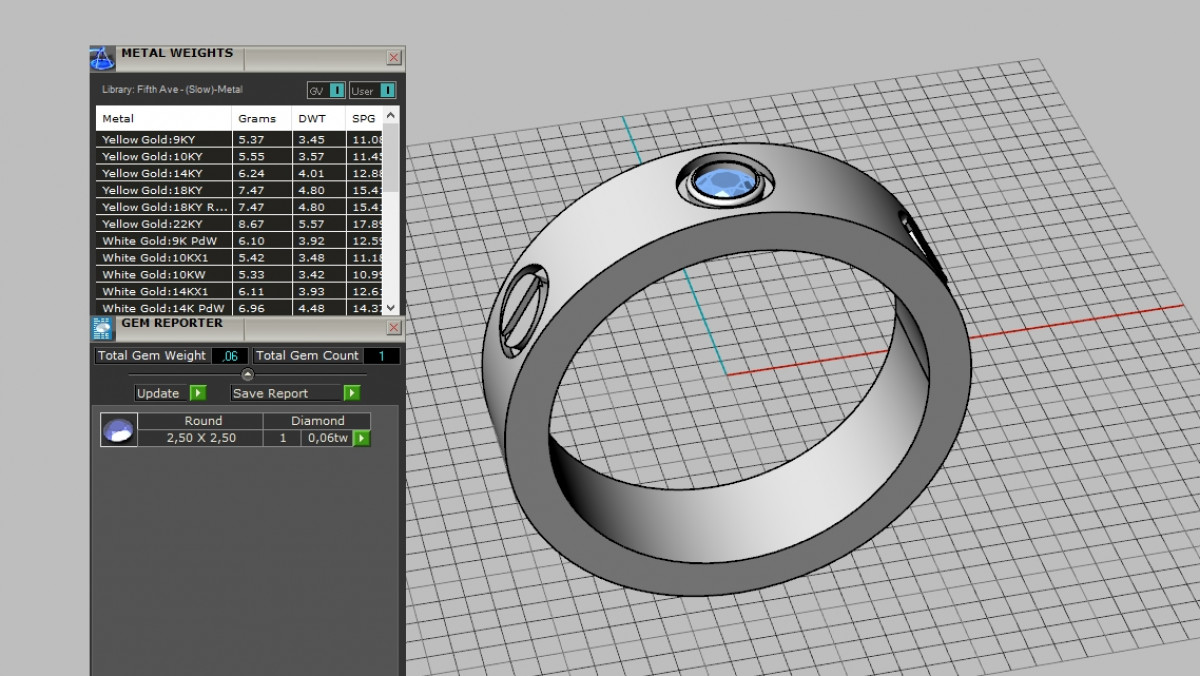Toggle the GV library switch

(337, 90)
